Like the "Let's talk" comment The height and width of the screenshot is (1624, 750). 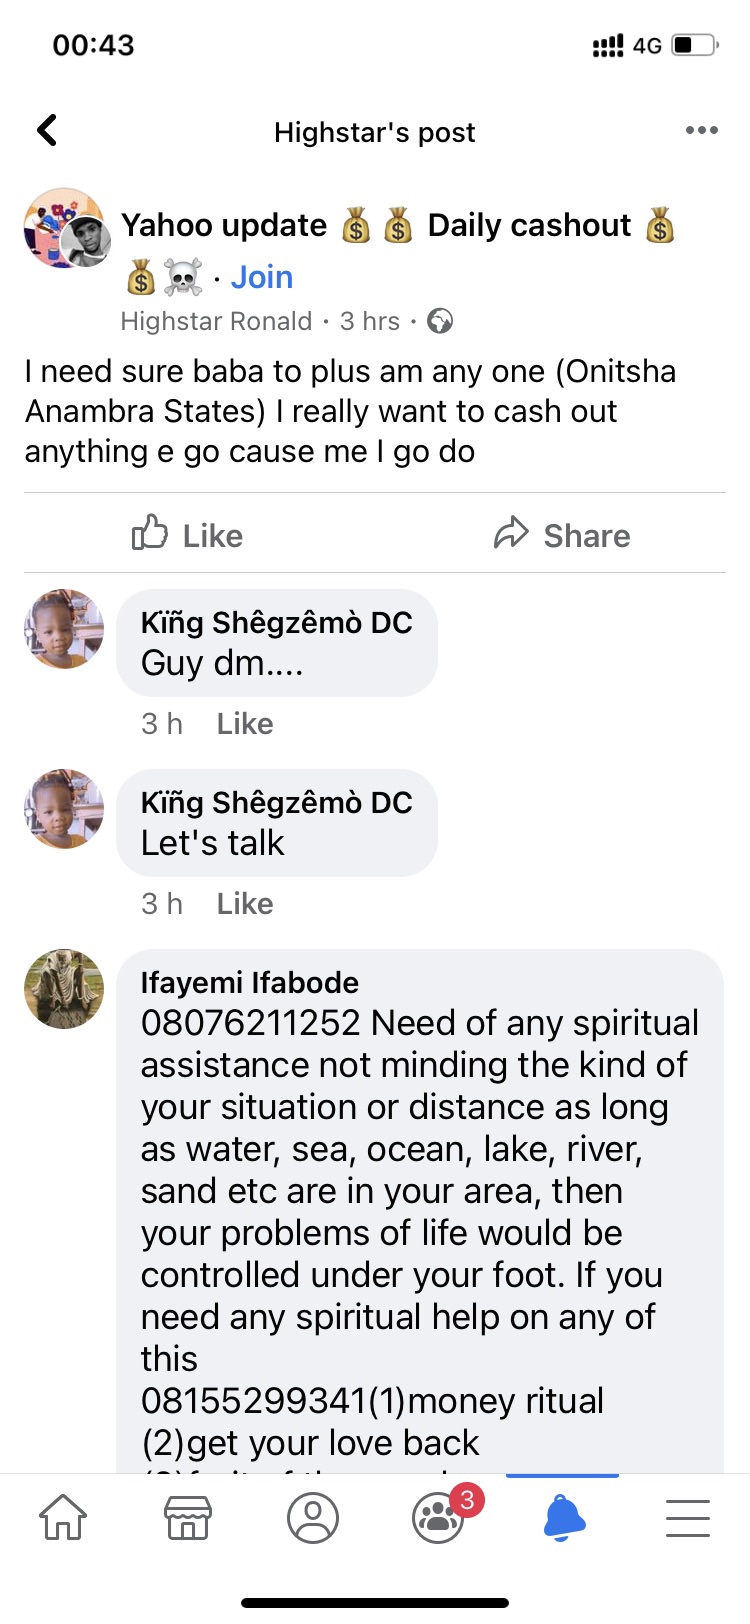[x=245, y=903]
